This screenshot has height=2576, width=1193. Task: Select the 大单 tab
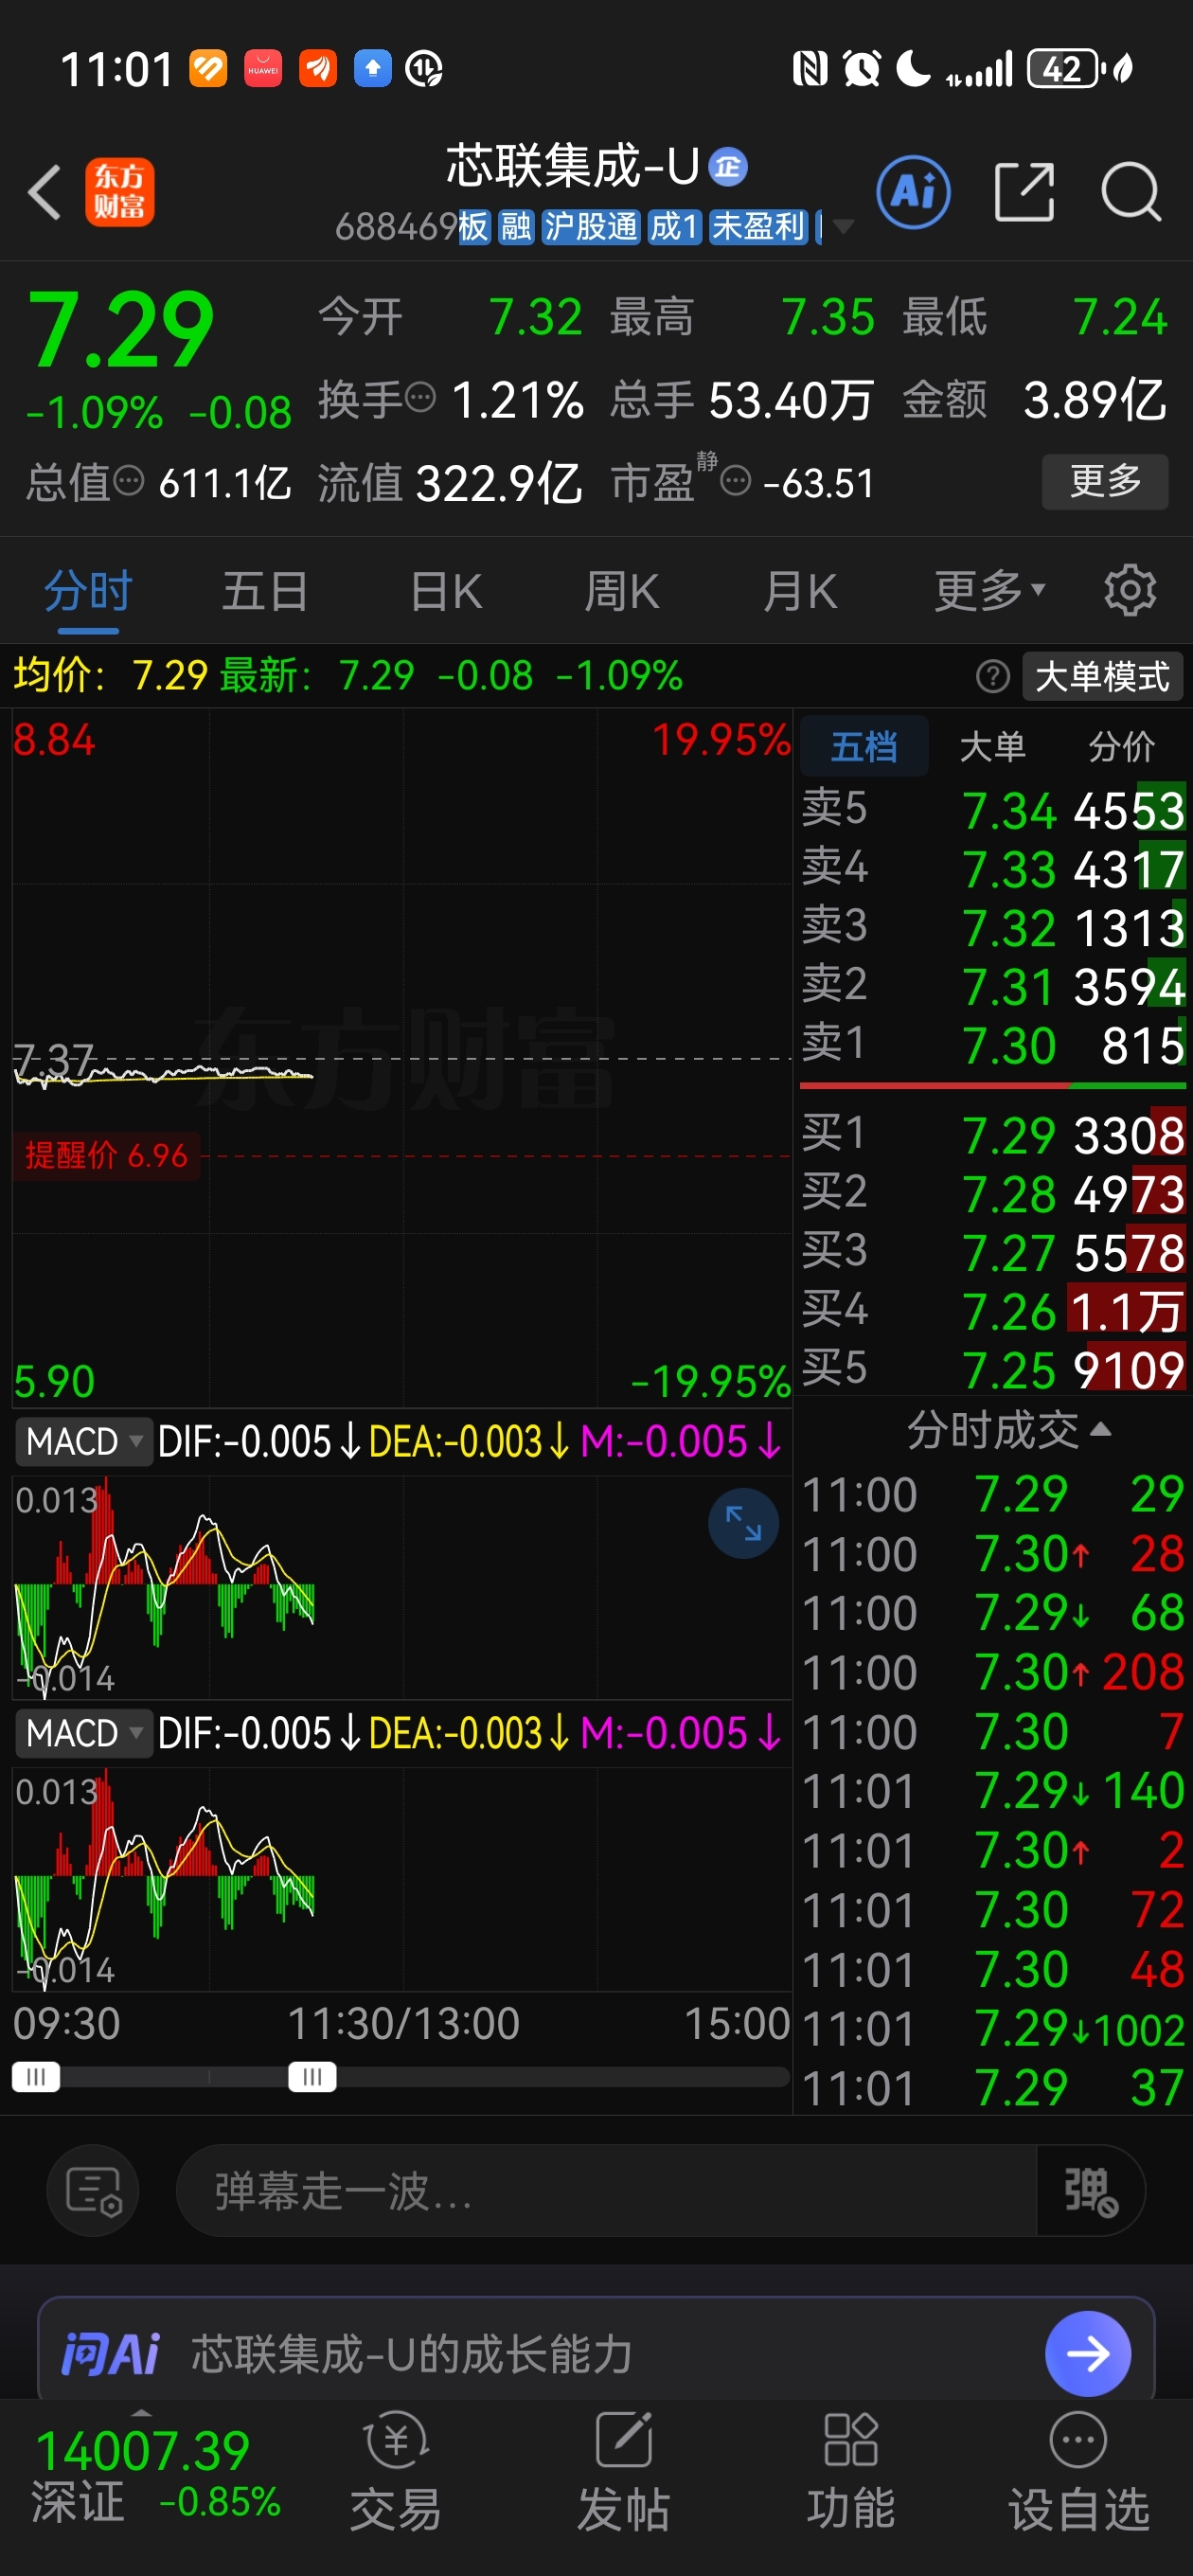(x=993, y=746)
